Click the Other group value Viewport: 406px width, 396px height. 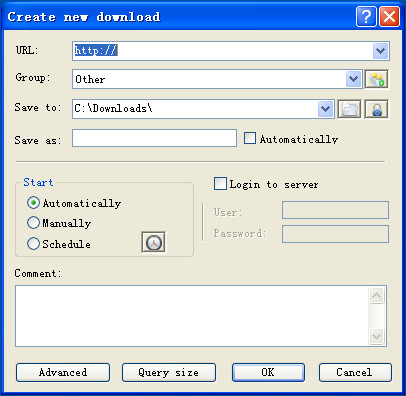(90, 79)
